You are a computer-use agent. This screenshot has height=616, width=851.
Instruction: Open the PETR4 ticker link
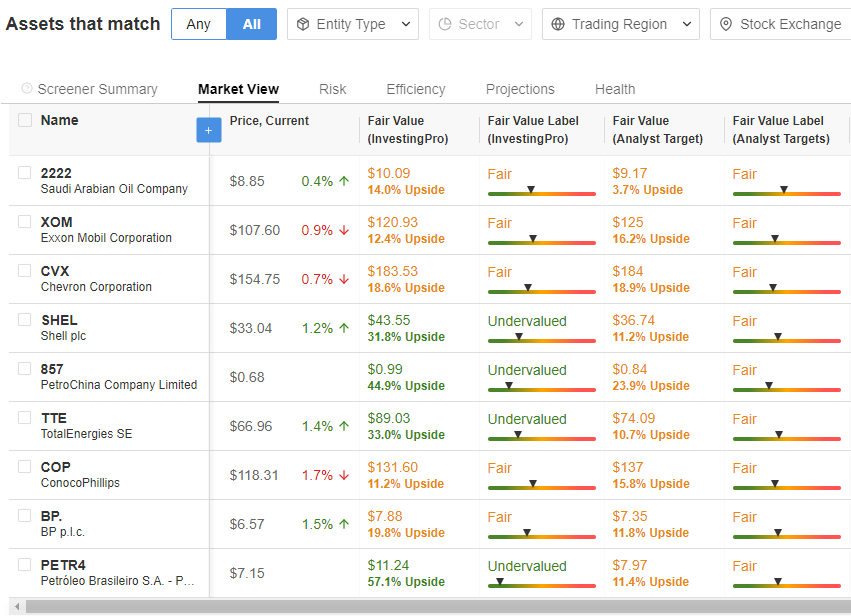click(x=63, y=565)
